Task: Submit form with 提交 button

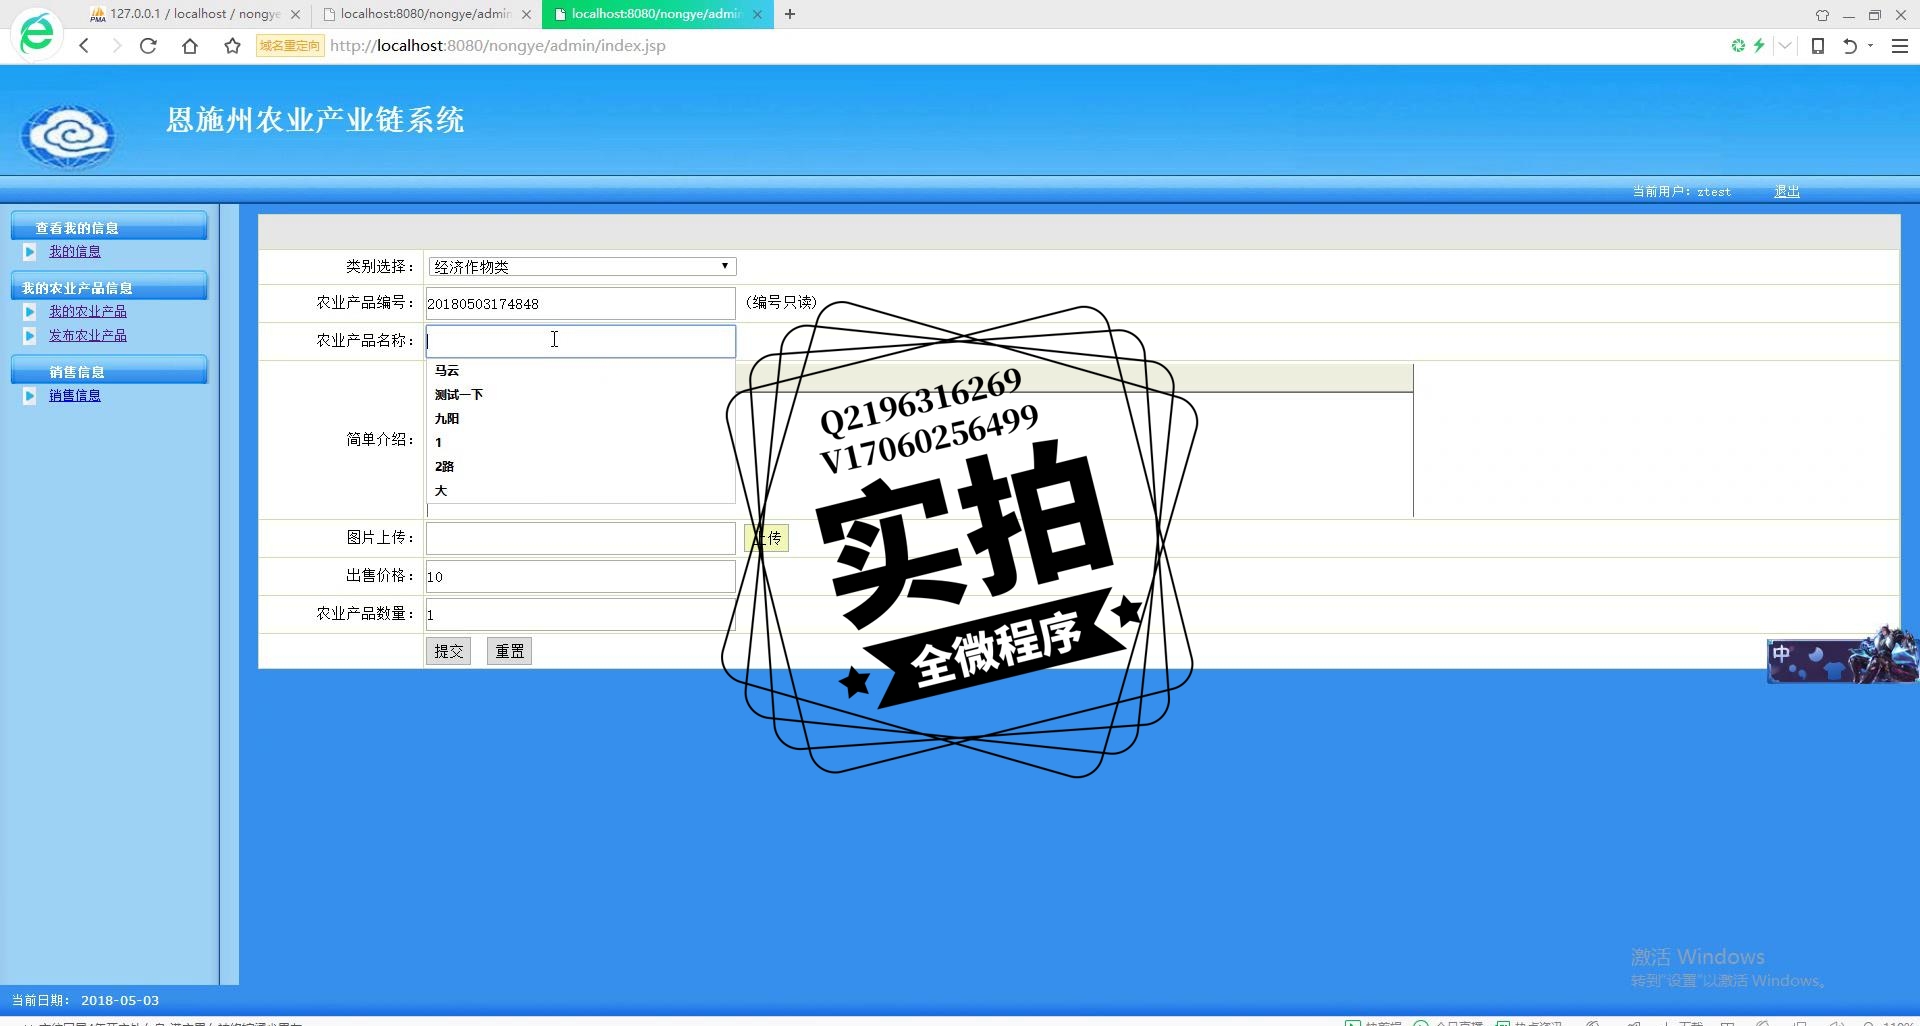Action: point(448,651)
